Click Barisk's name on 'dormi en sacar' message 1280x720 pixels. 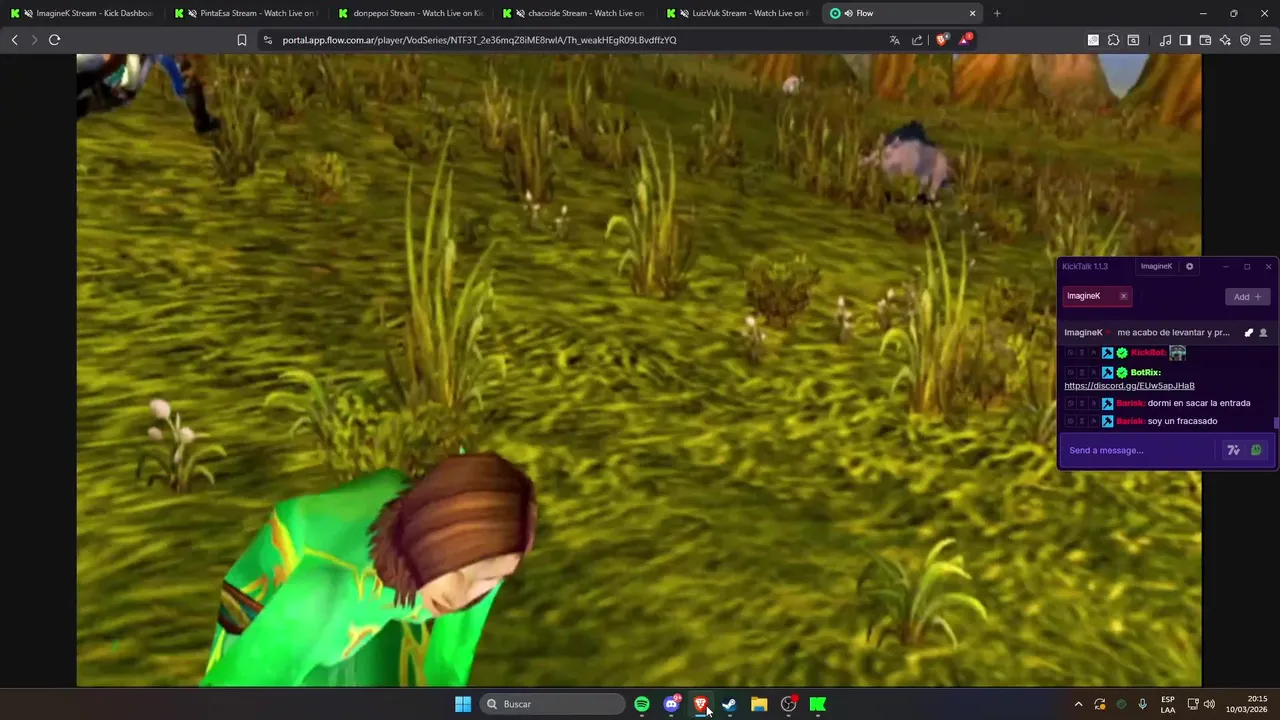pyautogui.click(x=1131, y=403)
